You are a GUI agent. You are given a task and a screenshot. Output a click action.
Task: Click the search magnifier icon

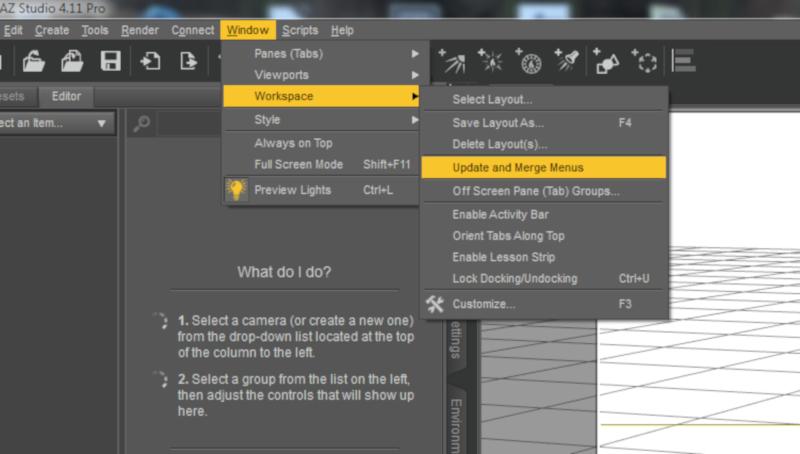tap(141, 123)
